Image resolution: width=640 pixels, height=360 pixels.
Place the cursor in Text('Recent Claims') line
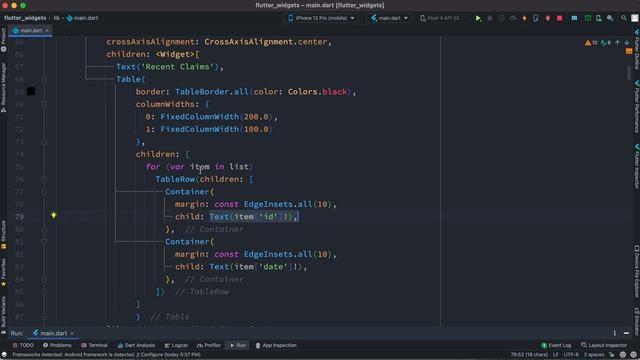point(170,67)
